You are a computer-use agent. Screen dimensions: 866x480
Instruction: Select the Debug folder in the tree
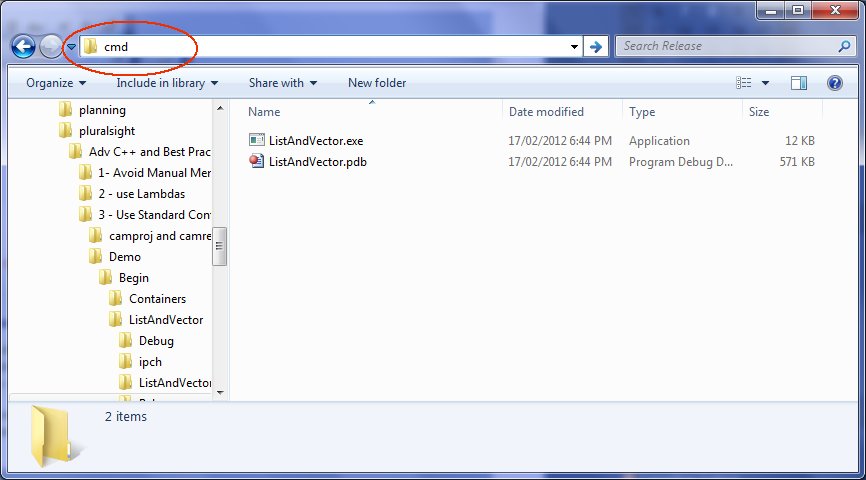pyautogui.click(x=156, y=341)
